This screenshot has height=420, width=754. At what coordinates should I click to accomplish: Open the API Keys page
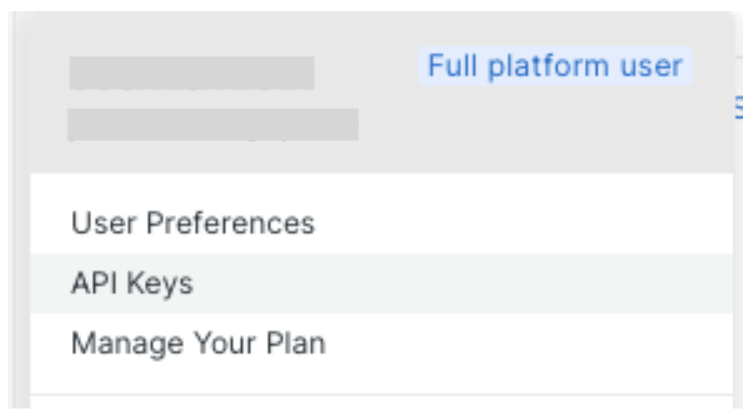point(132,284)
